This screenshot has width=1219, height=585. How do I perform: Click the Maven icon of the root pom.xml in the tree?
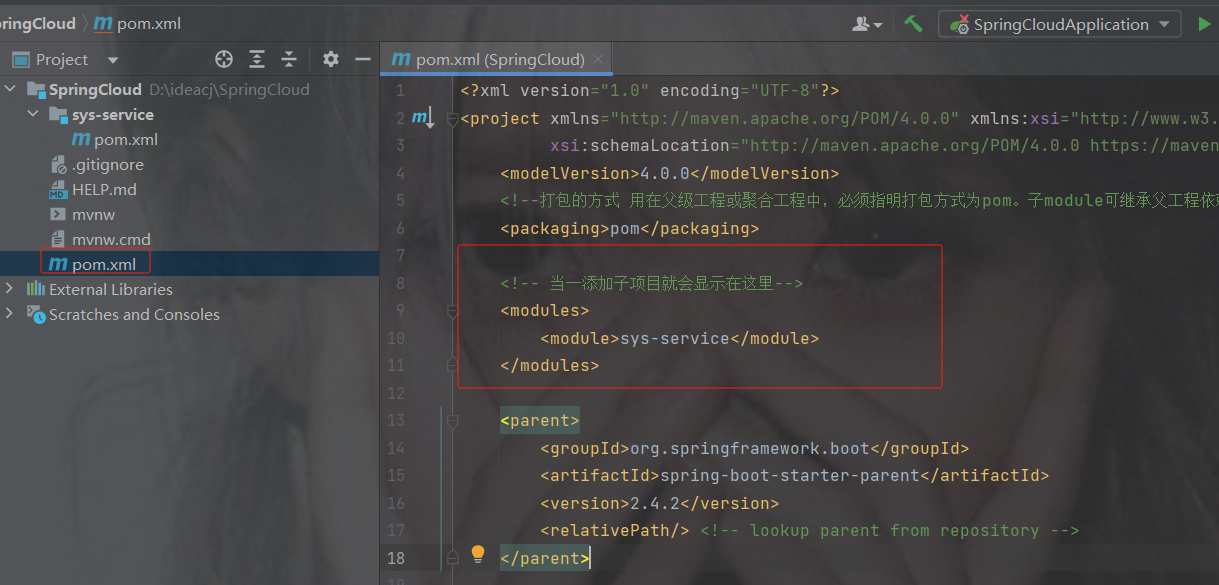[x=57, y=264]
